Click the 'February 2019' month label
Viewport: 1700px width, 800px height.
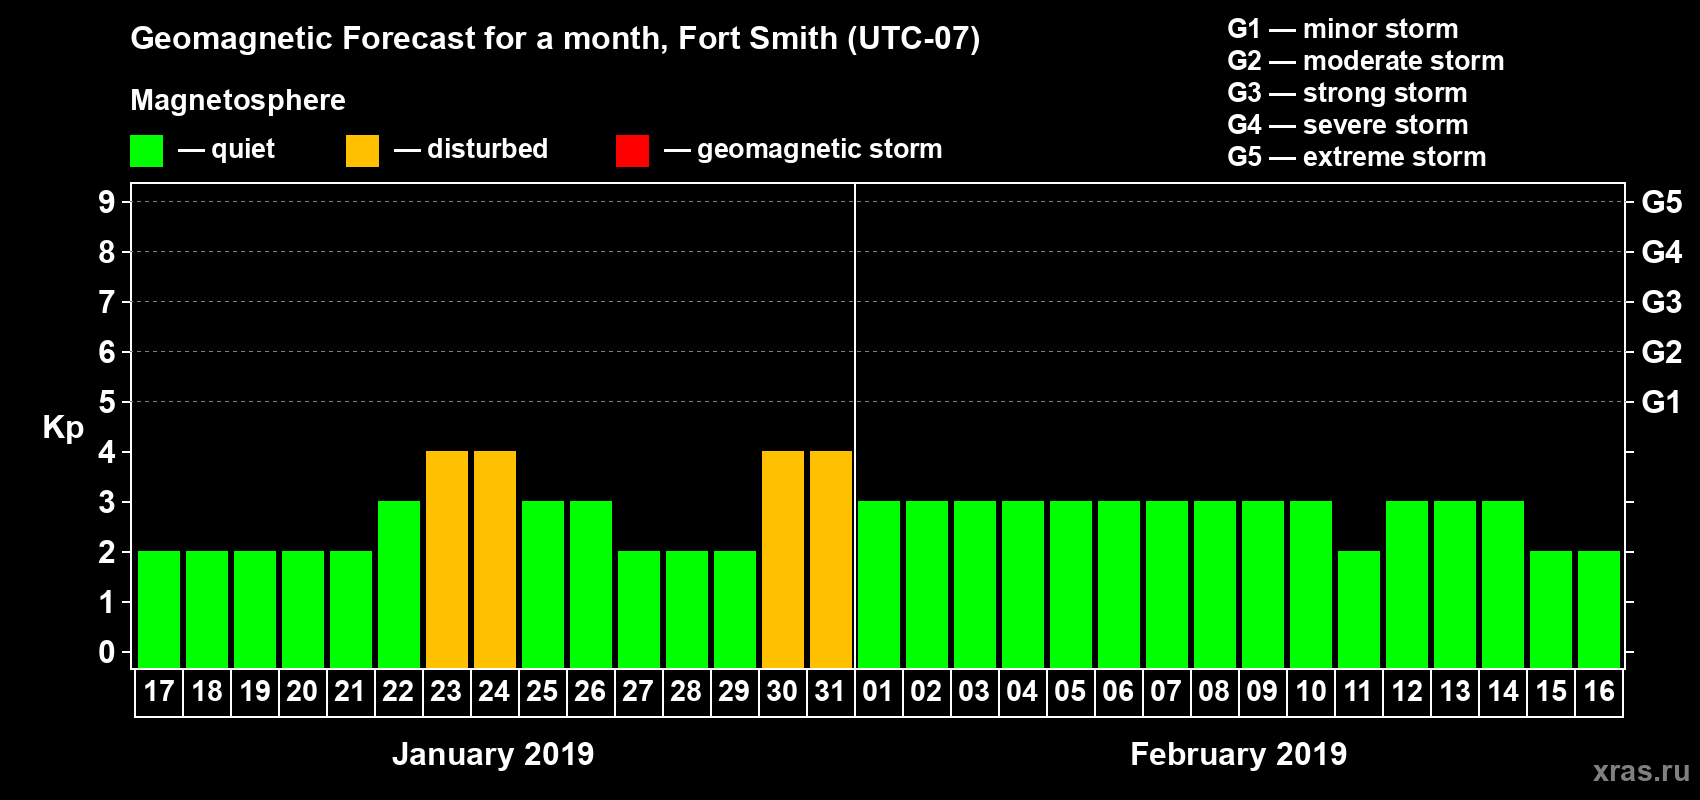pos(1238,754)
